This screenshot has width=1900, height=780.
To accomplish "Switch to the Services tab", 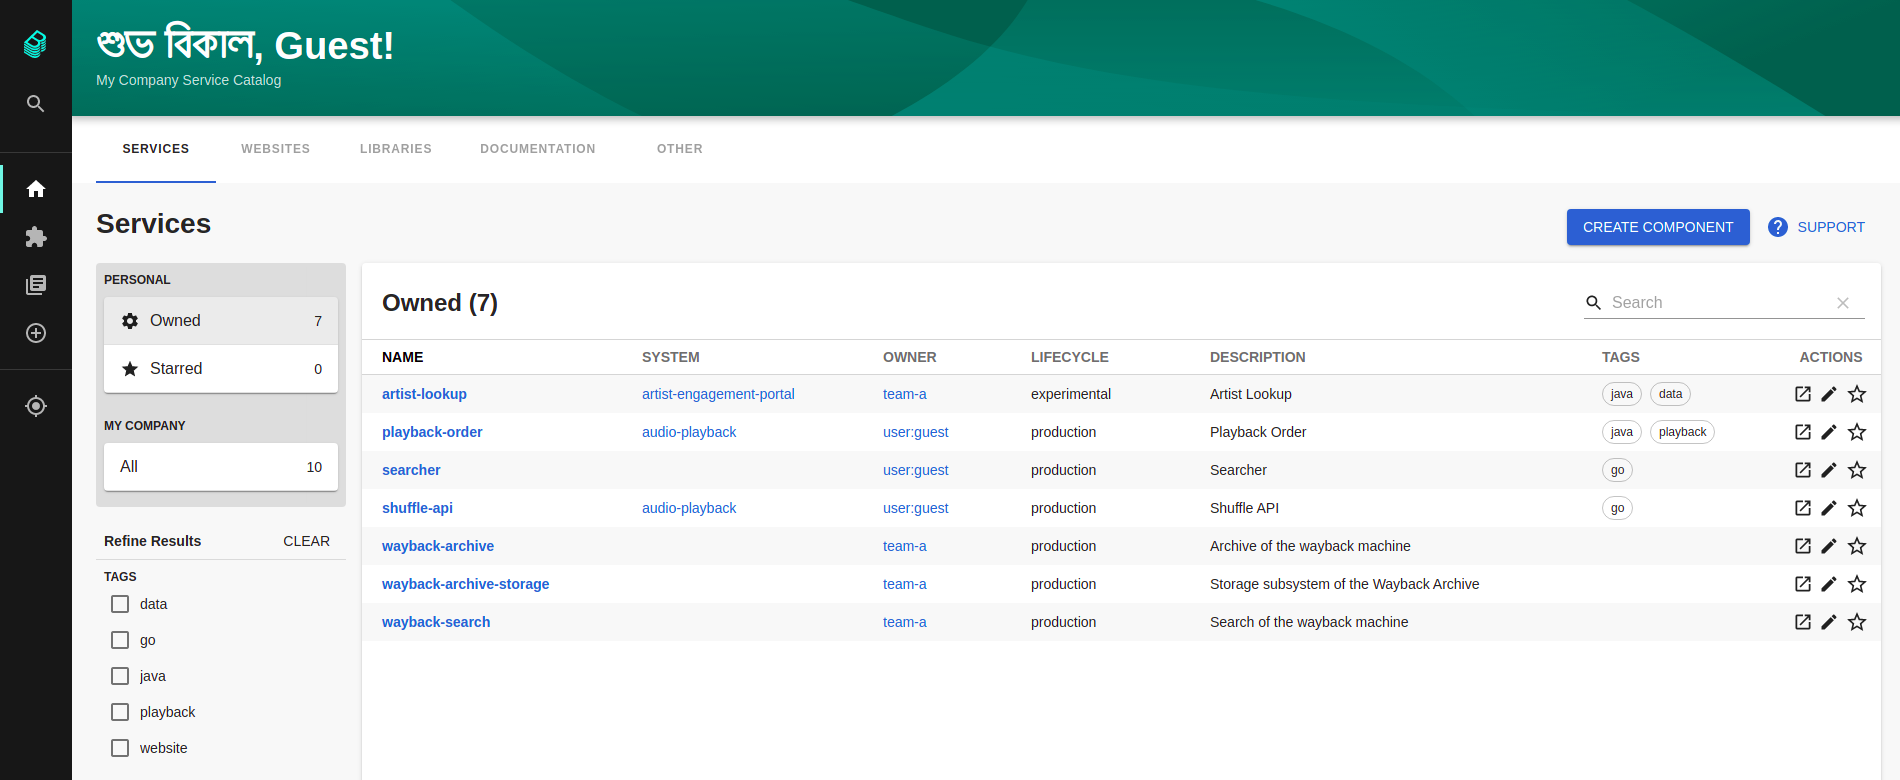I will click(x=156, y=149).
